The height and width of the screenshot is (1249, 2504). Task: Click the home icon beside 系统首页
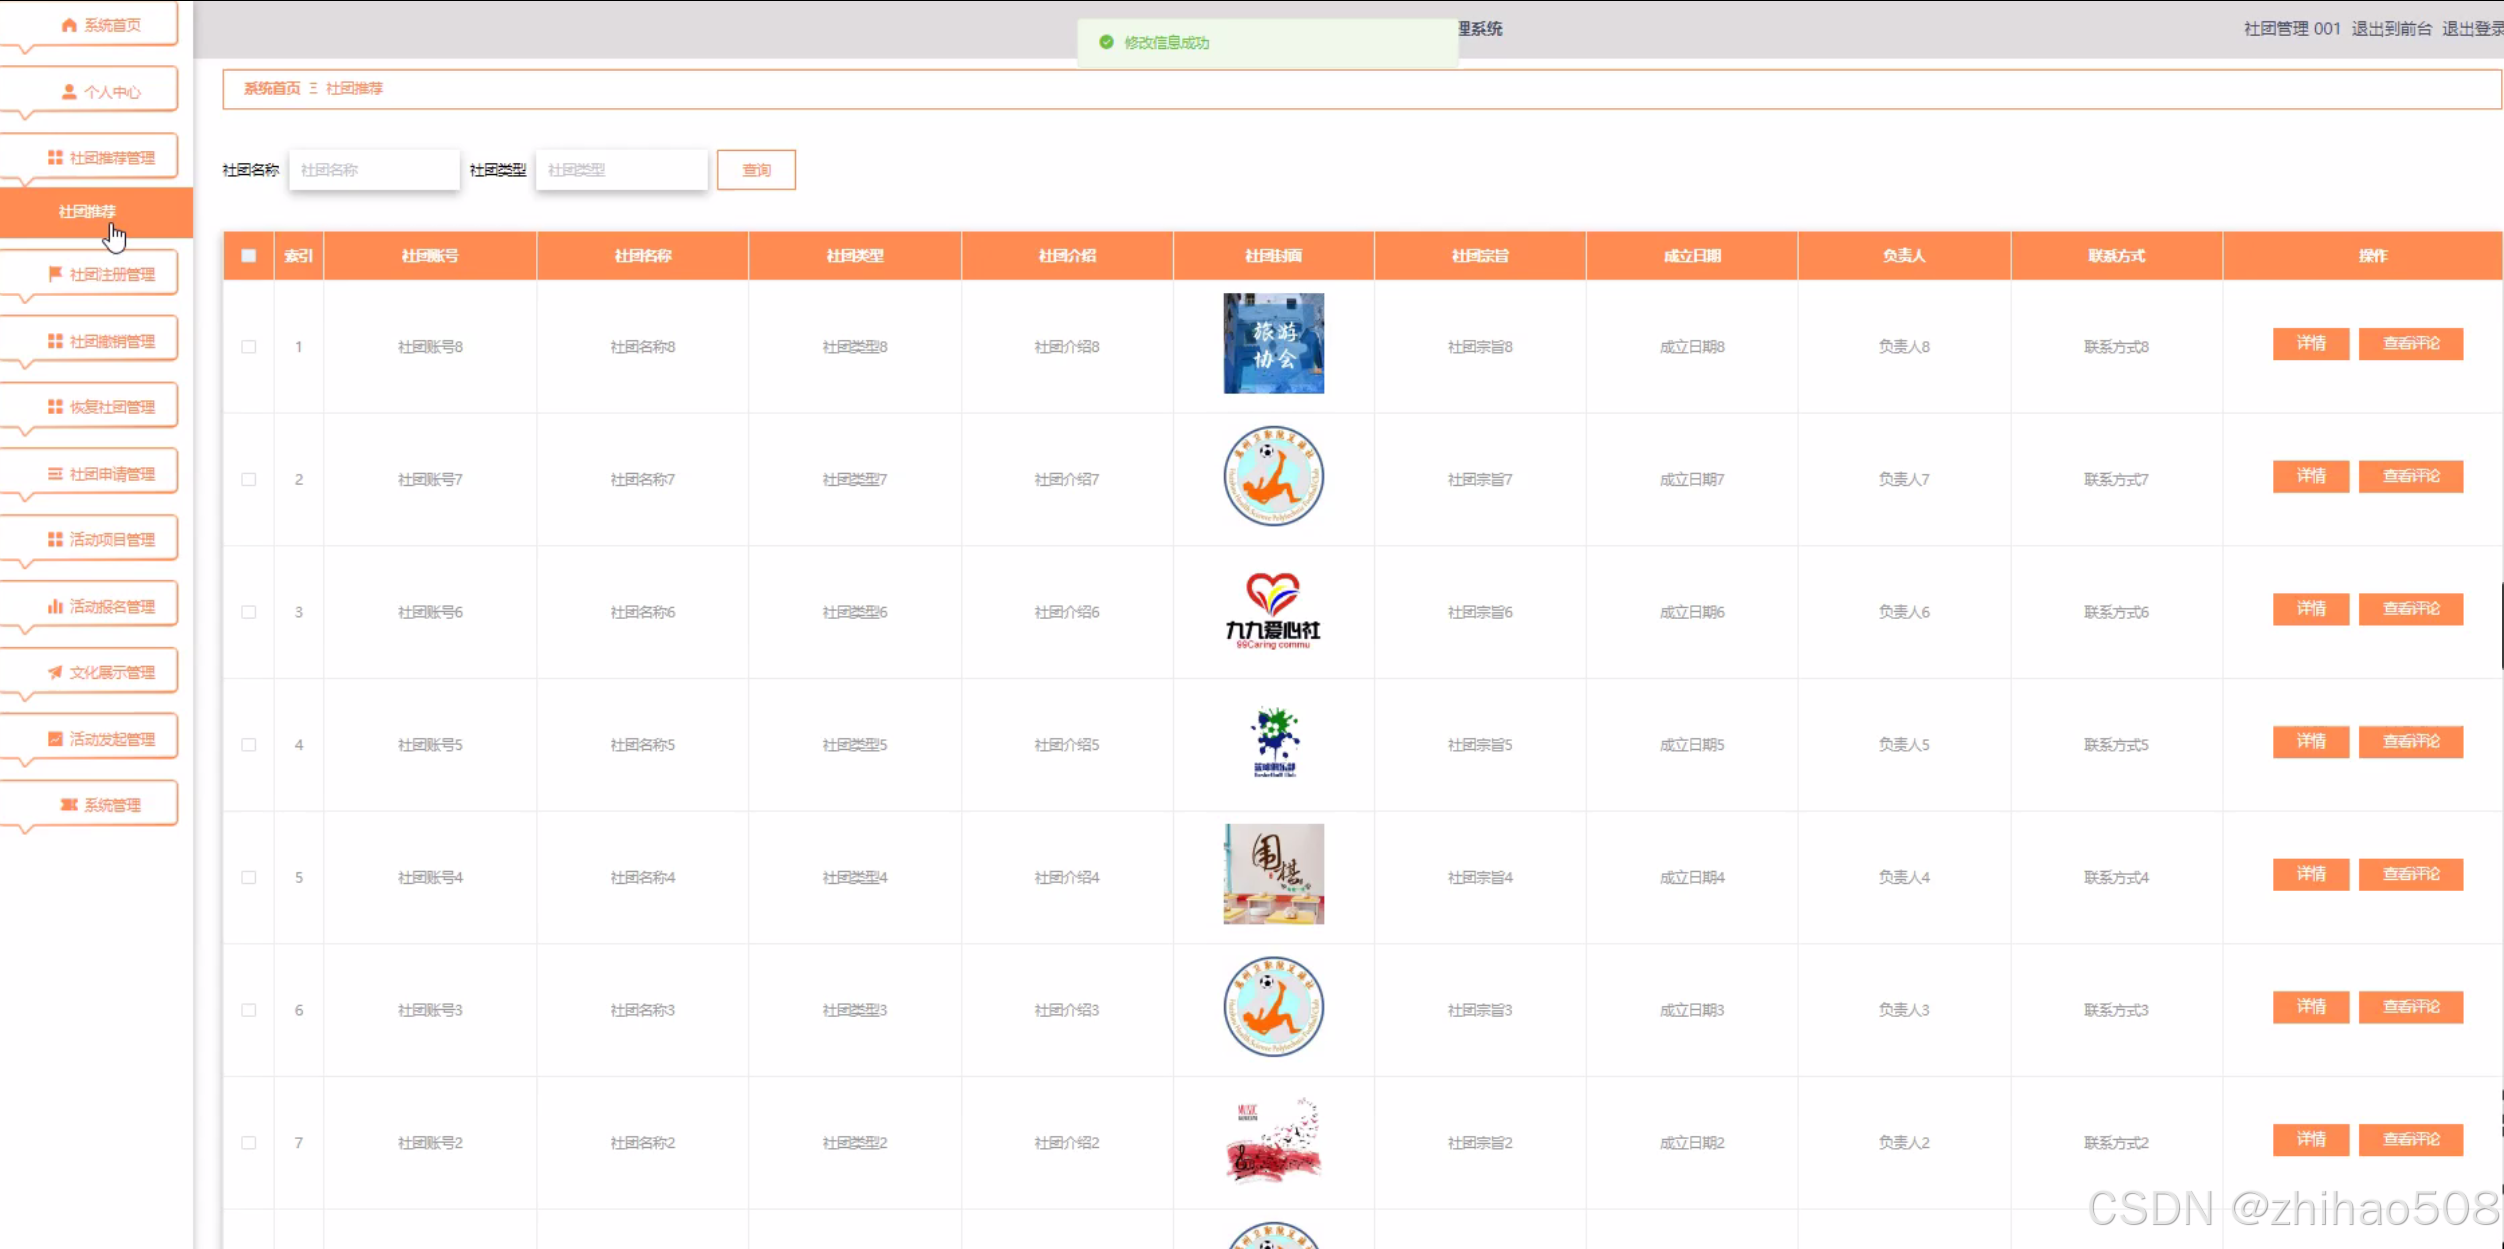(x=68, y=25)
